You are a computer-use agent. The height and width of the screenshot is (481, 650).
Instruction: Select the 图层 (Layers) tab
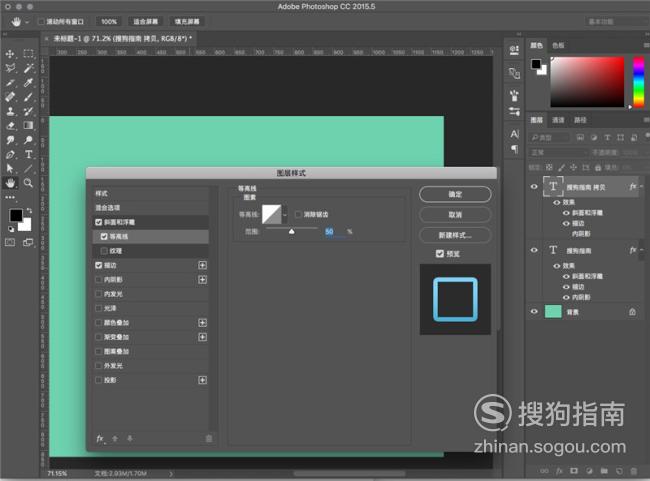(x=536, y=120)
